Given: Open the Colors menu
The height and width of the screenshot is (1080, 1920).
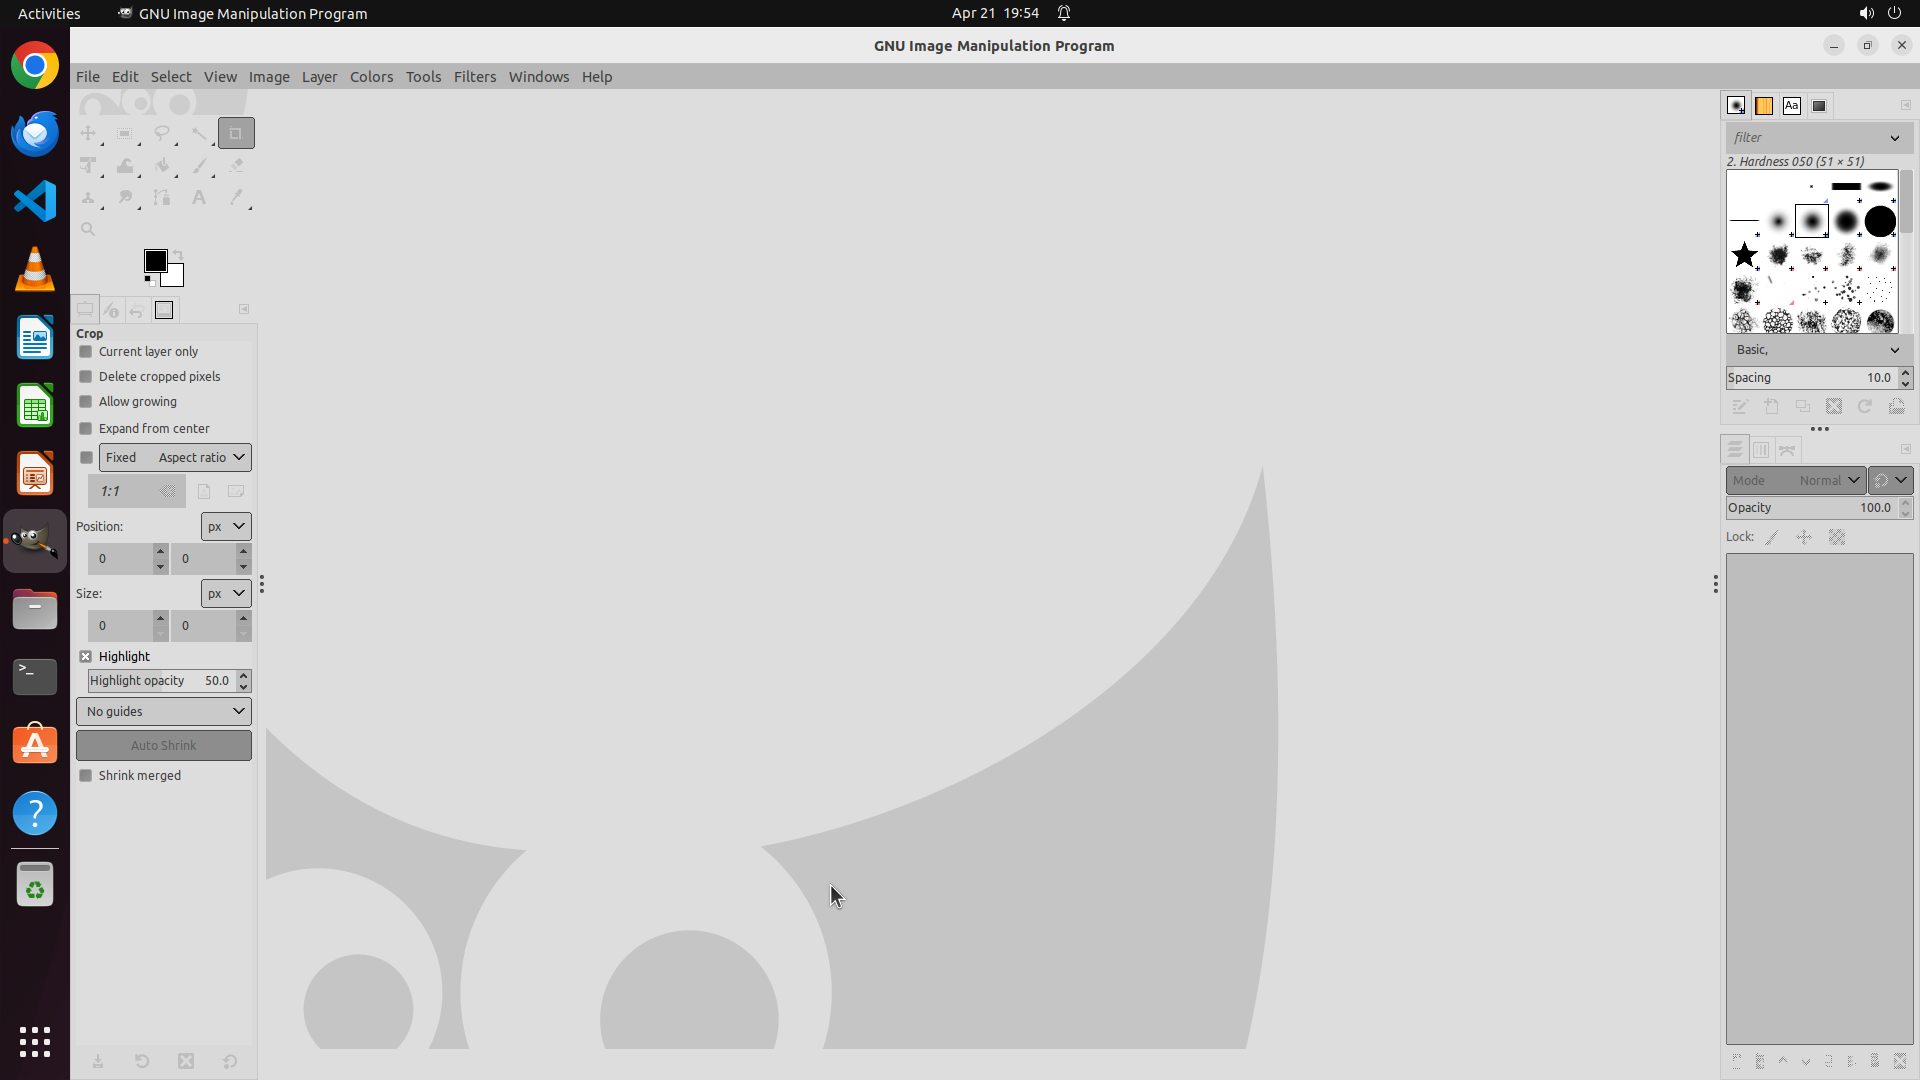Looking at the screenshot, I should 371,77.
